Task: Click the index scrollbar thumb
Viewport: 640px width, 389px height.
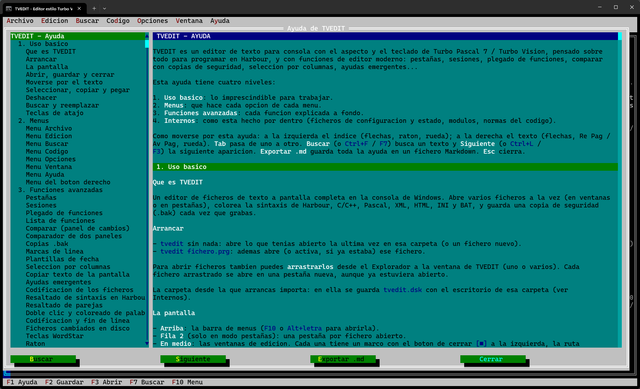Action: (147, 44)
